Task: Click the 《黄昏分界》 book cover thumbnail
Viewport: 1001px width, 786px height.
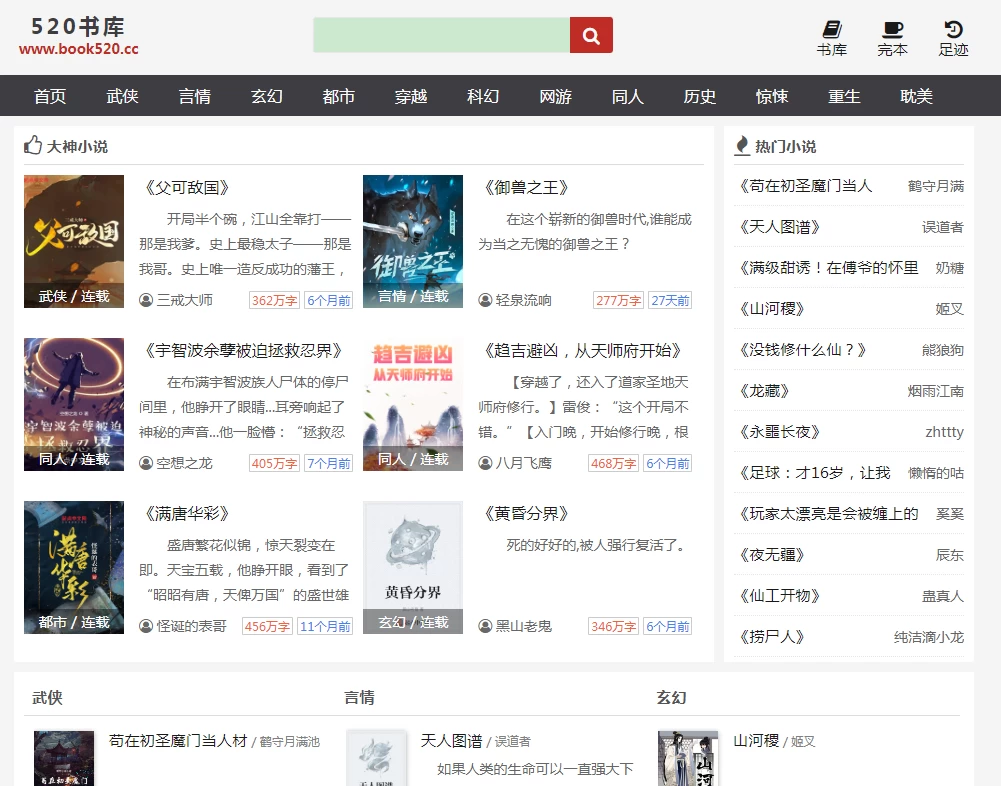Action: [x=412, y=566]
